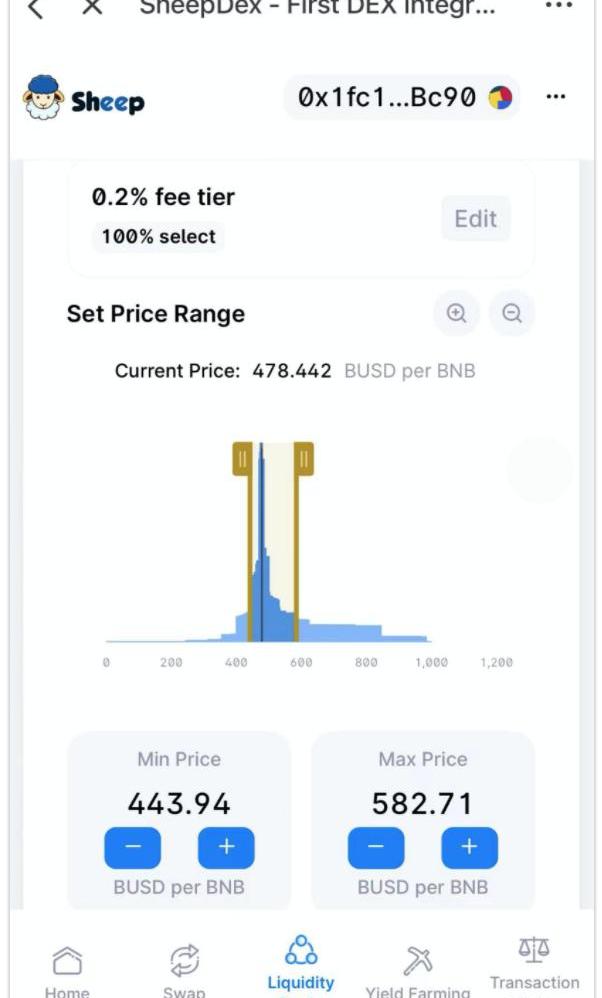602x998 pixels.
Task: Open the Yield Farming tab
Action: (417, 968)
